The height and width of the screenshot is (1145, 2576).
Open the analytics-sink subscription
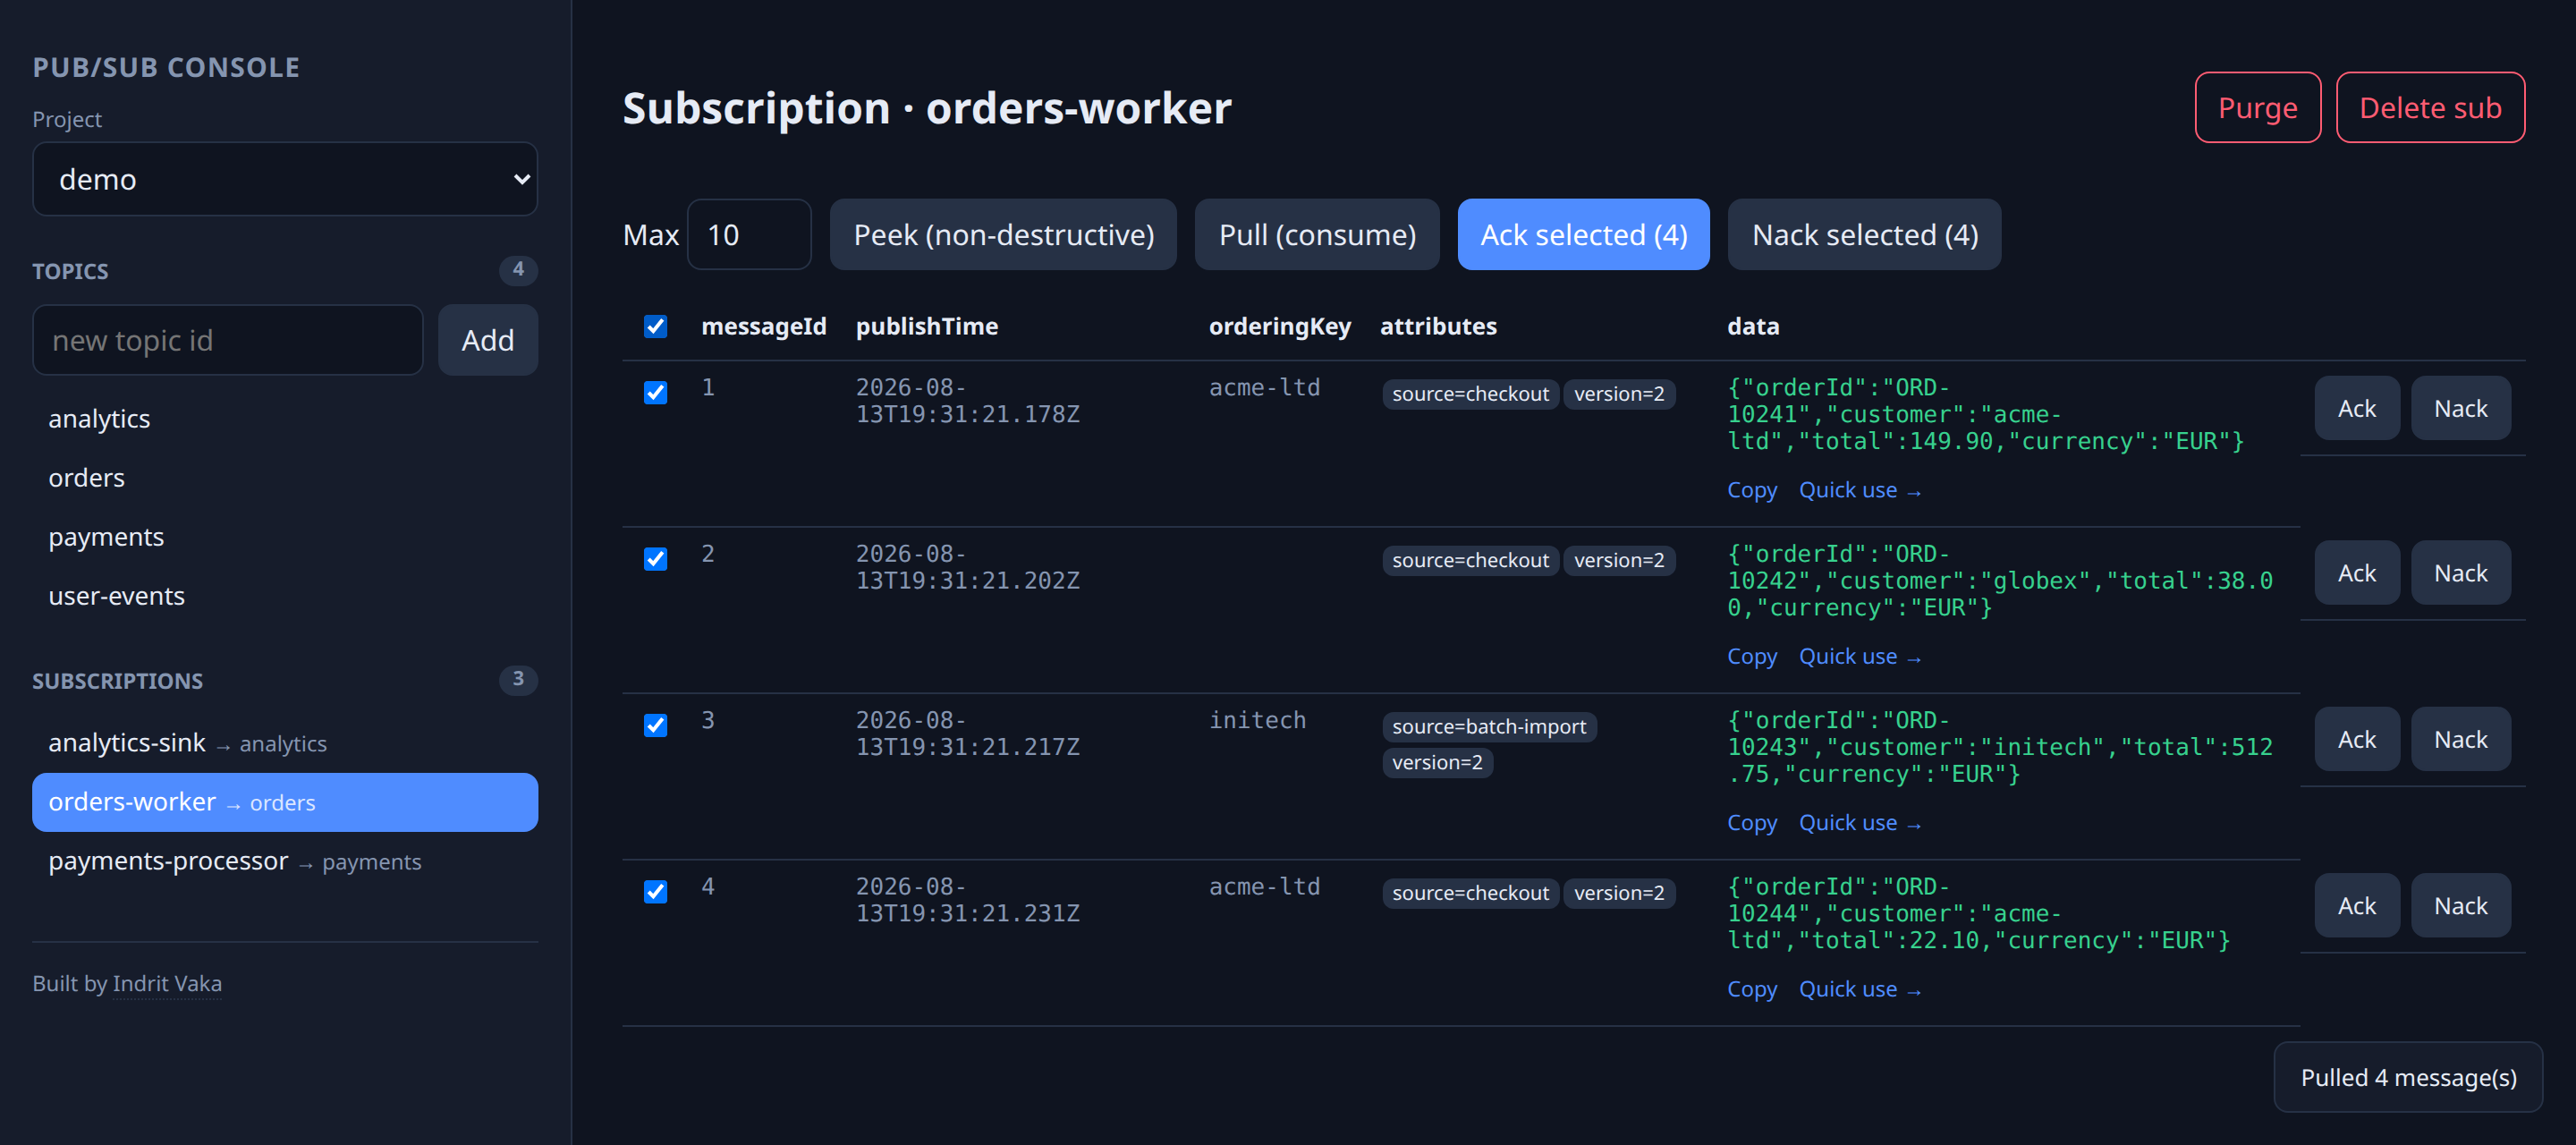[285, 743]
